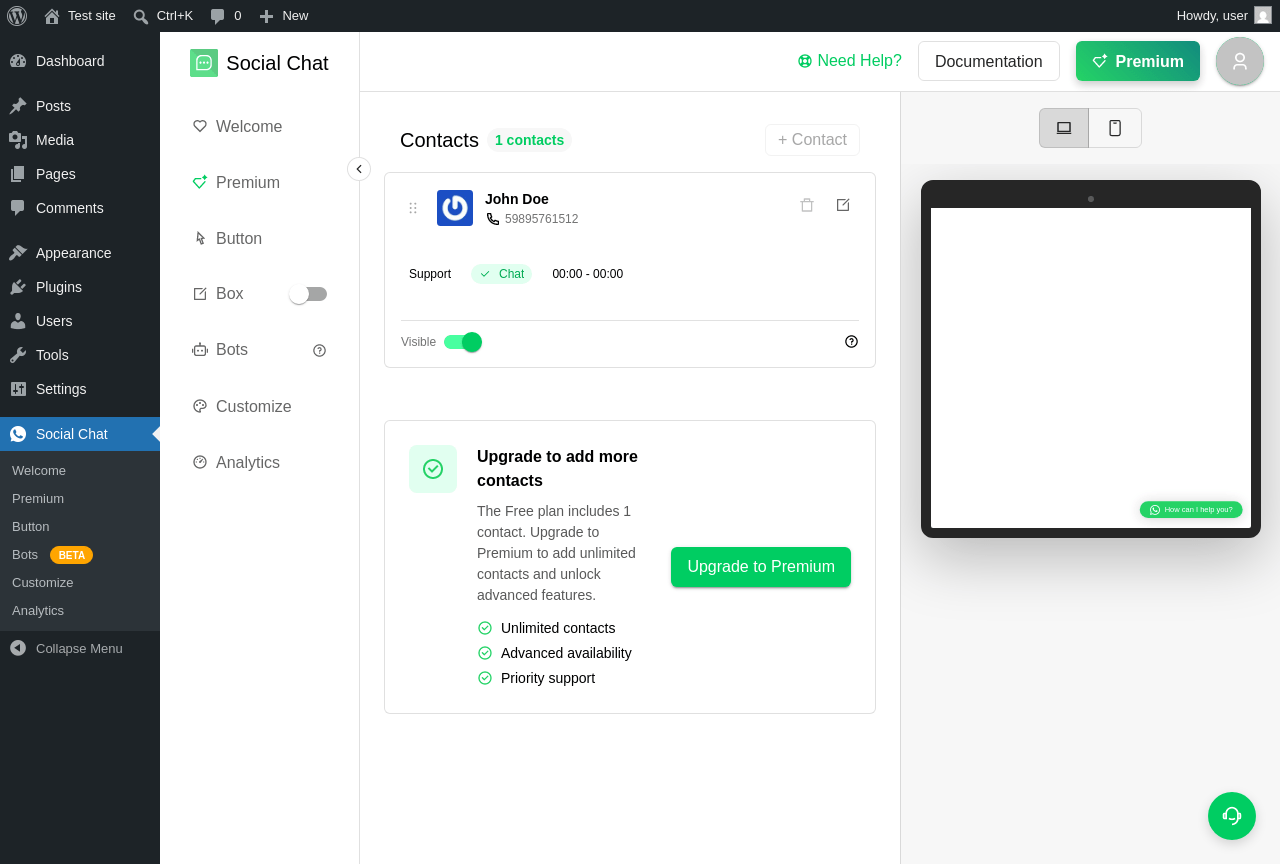
Task: Toggle the Visible switch off
Action: (x=463, y=342)
